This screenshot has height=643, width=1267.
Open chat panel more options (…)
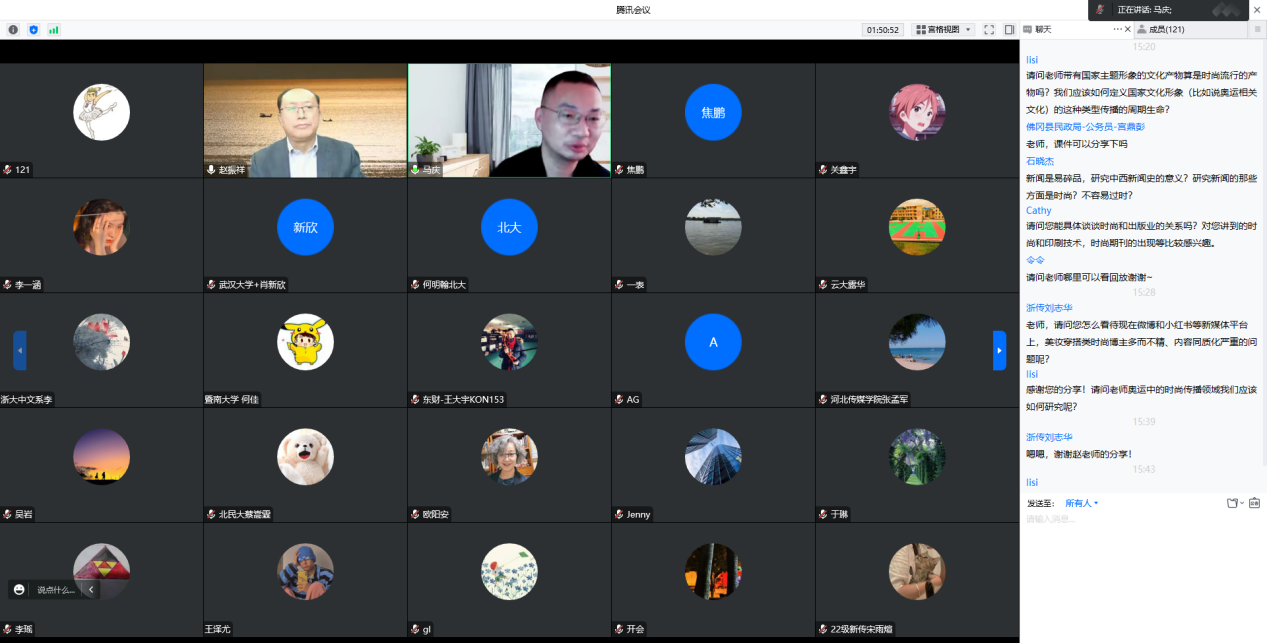coord(1117,30)
